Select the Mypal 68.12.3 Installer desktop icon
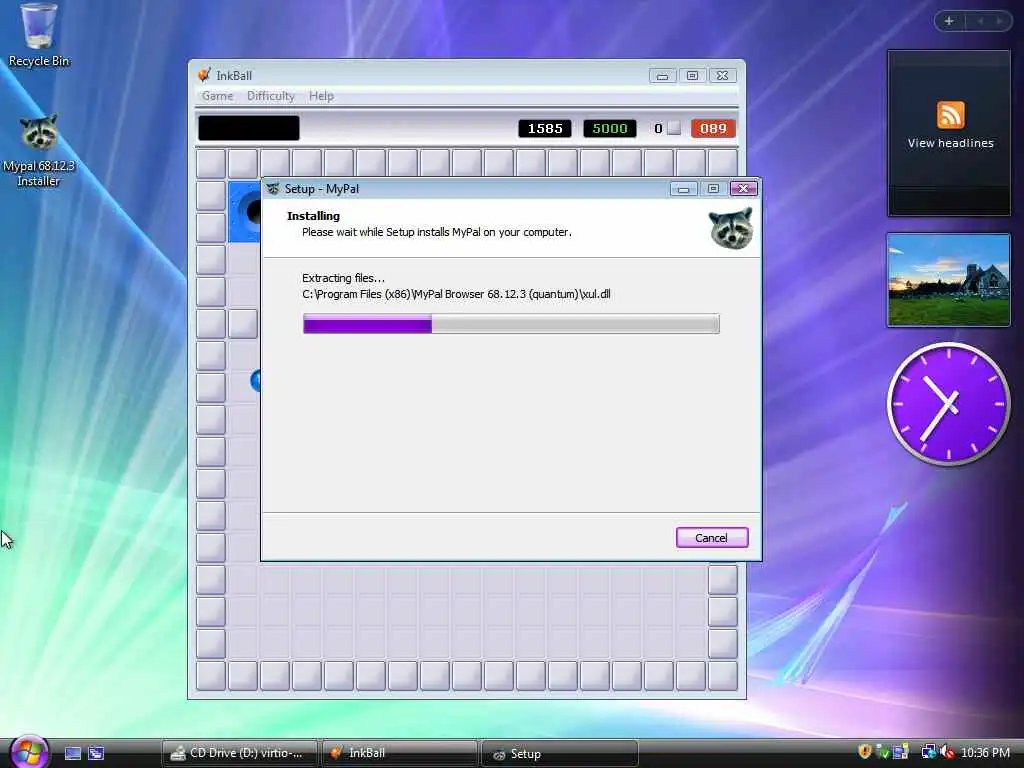This screenshot has height=768, width=1024. click(x=39, y=152)
